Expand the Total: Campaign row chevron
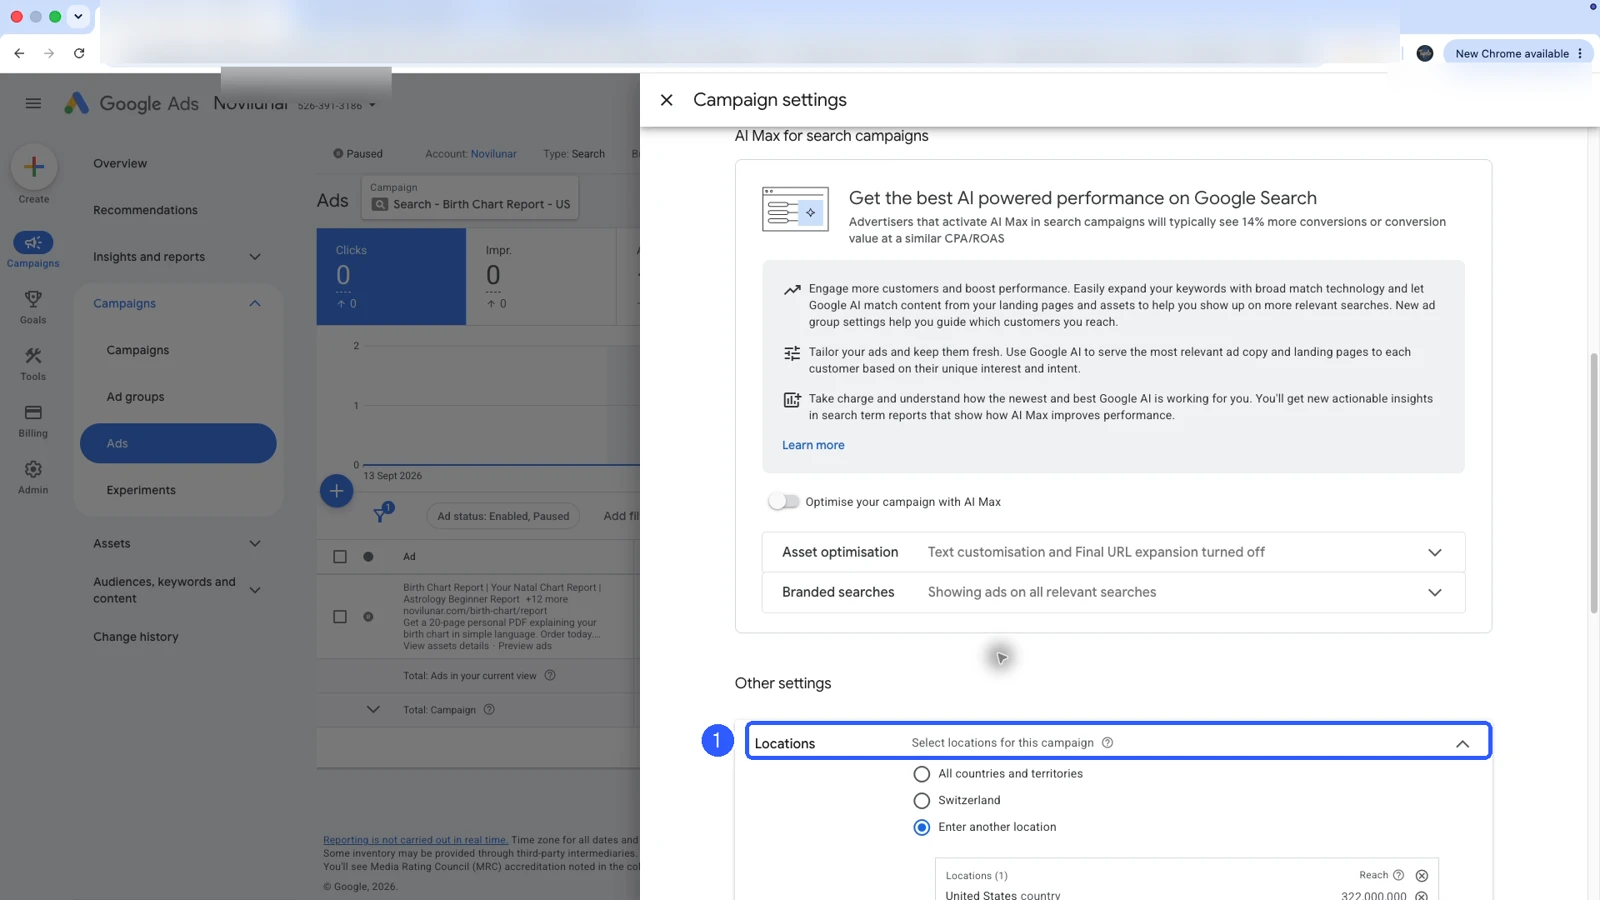This screenshot has width=1600, height=900. point(373,710)
